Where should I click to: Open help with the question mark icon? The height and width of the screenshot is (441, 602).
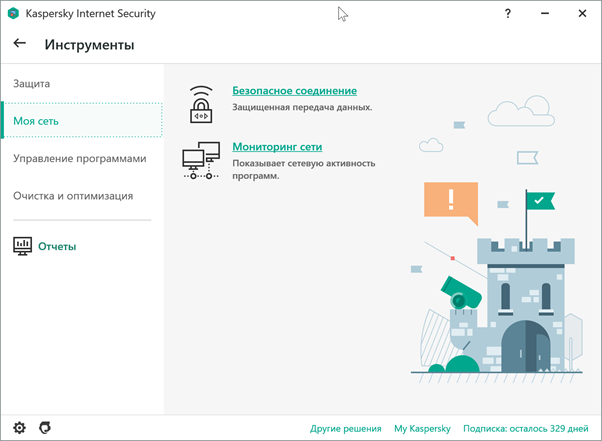(508, 13)
